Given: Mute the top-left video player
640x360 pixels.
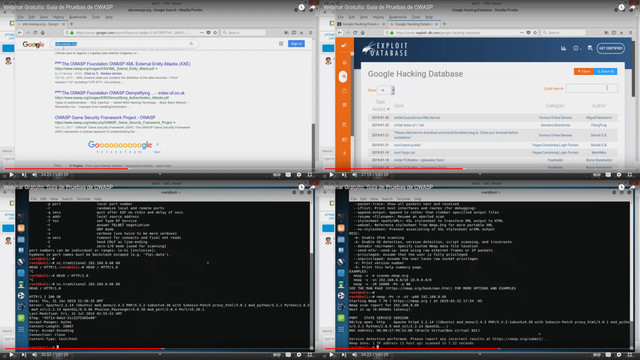Looking at the screenshot, I should point(35,175).
